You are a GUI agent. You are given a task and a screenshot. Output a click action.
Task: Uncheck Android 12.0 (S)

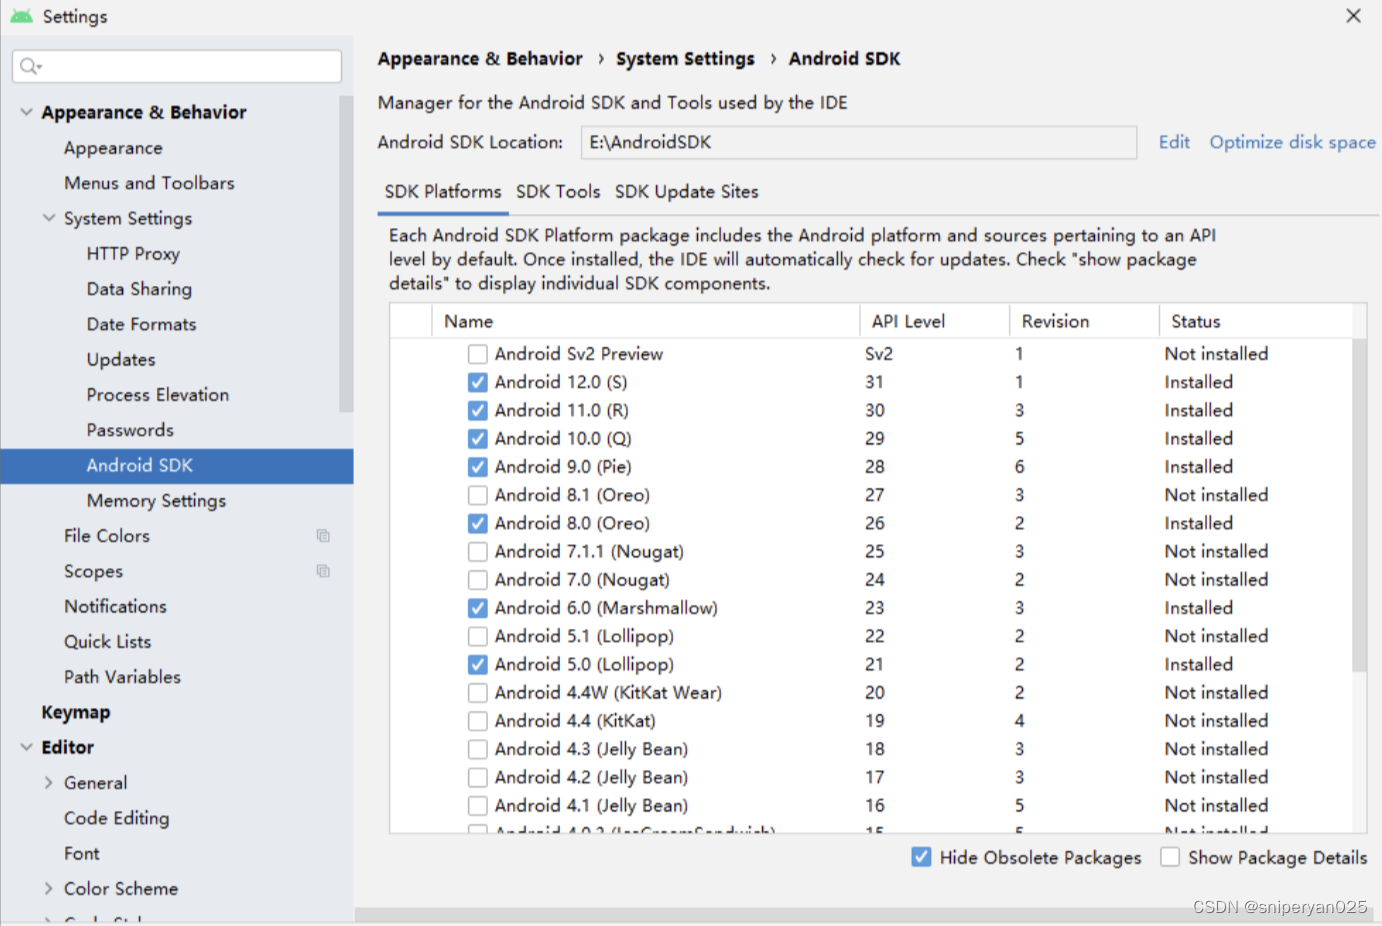click(477, 381)
